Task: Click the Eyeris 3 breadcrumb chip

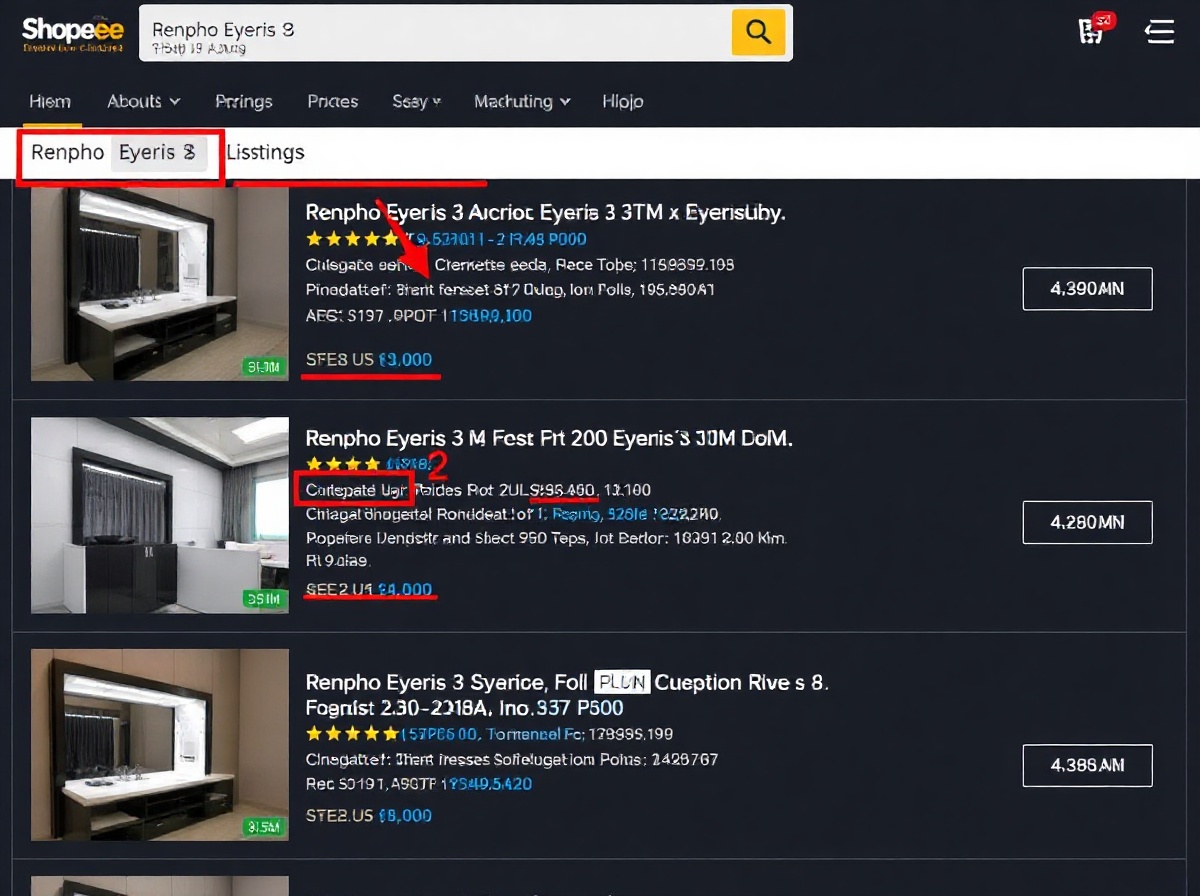Action: click(158, 153)
